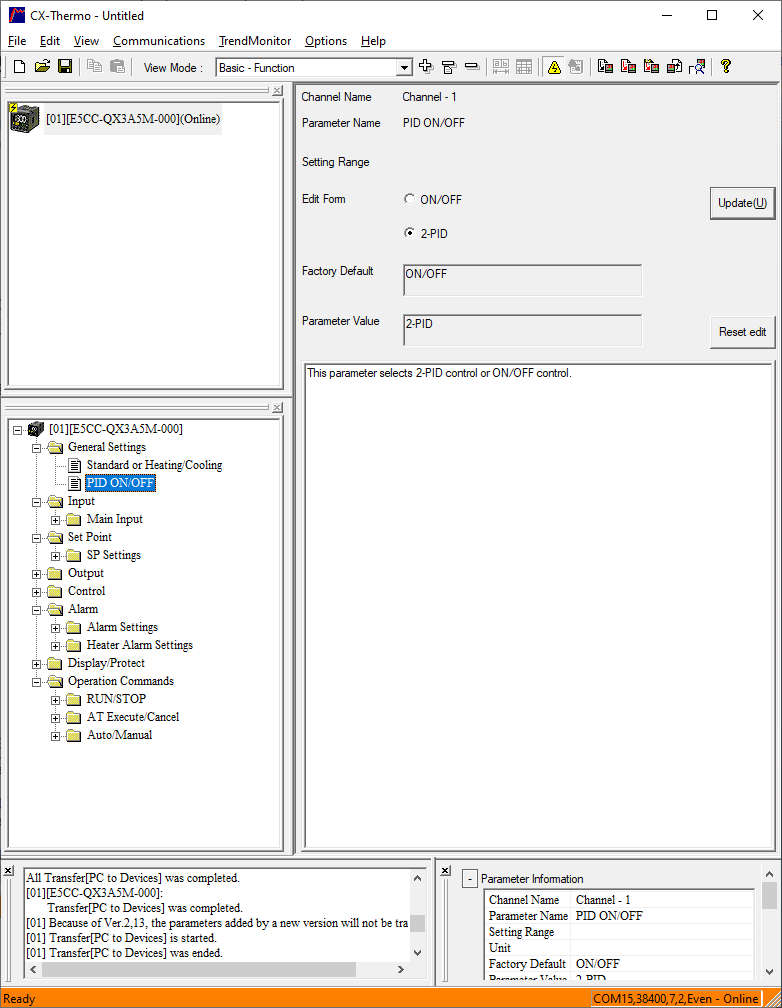
Task: Select the Alarm folder label in the tree
Action: click(x=83, y=609)
